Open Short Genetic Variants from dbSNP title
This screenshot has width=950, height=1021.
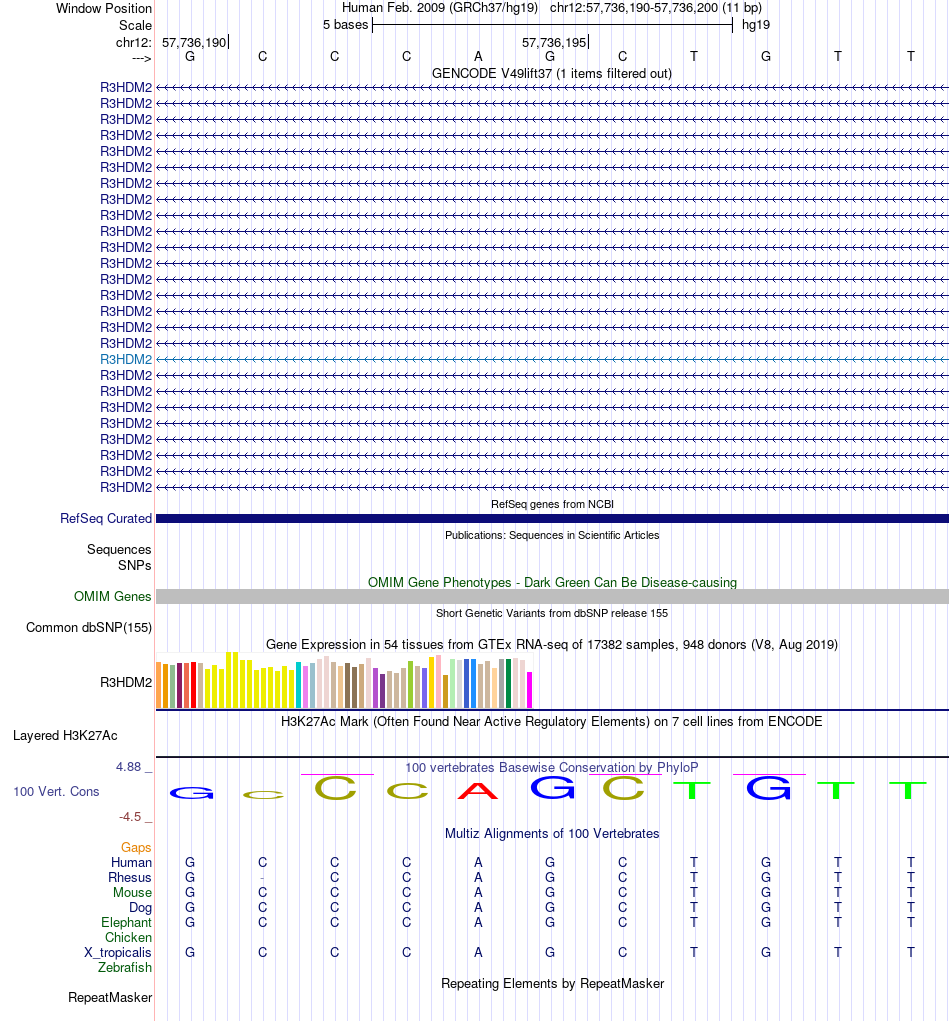552,613
